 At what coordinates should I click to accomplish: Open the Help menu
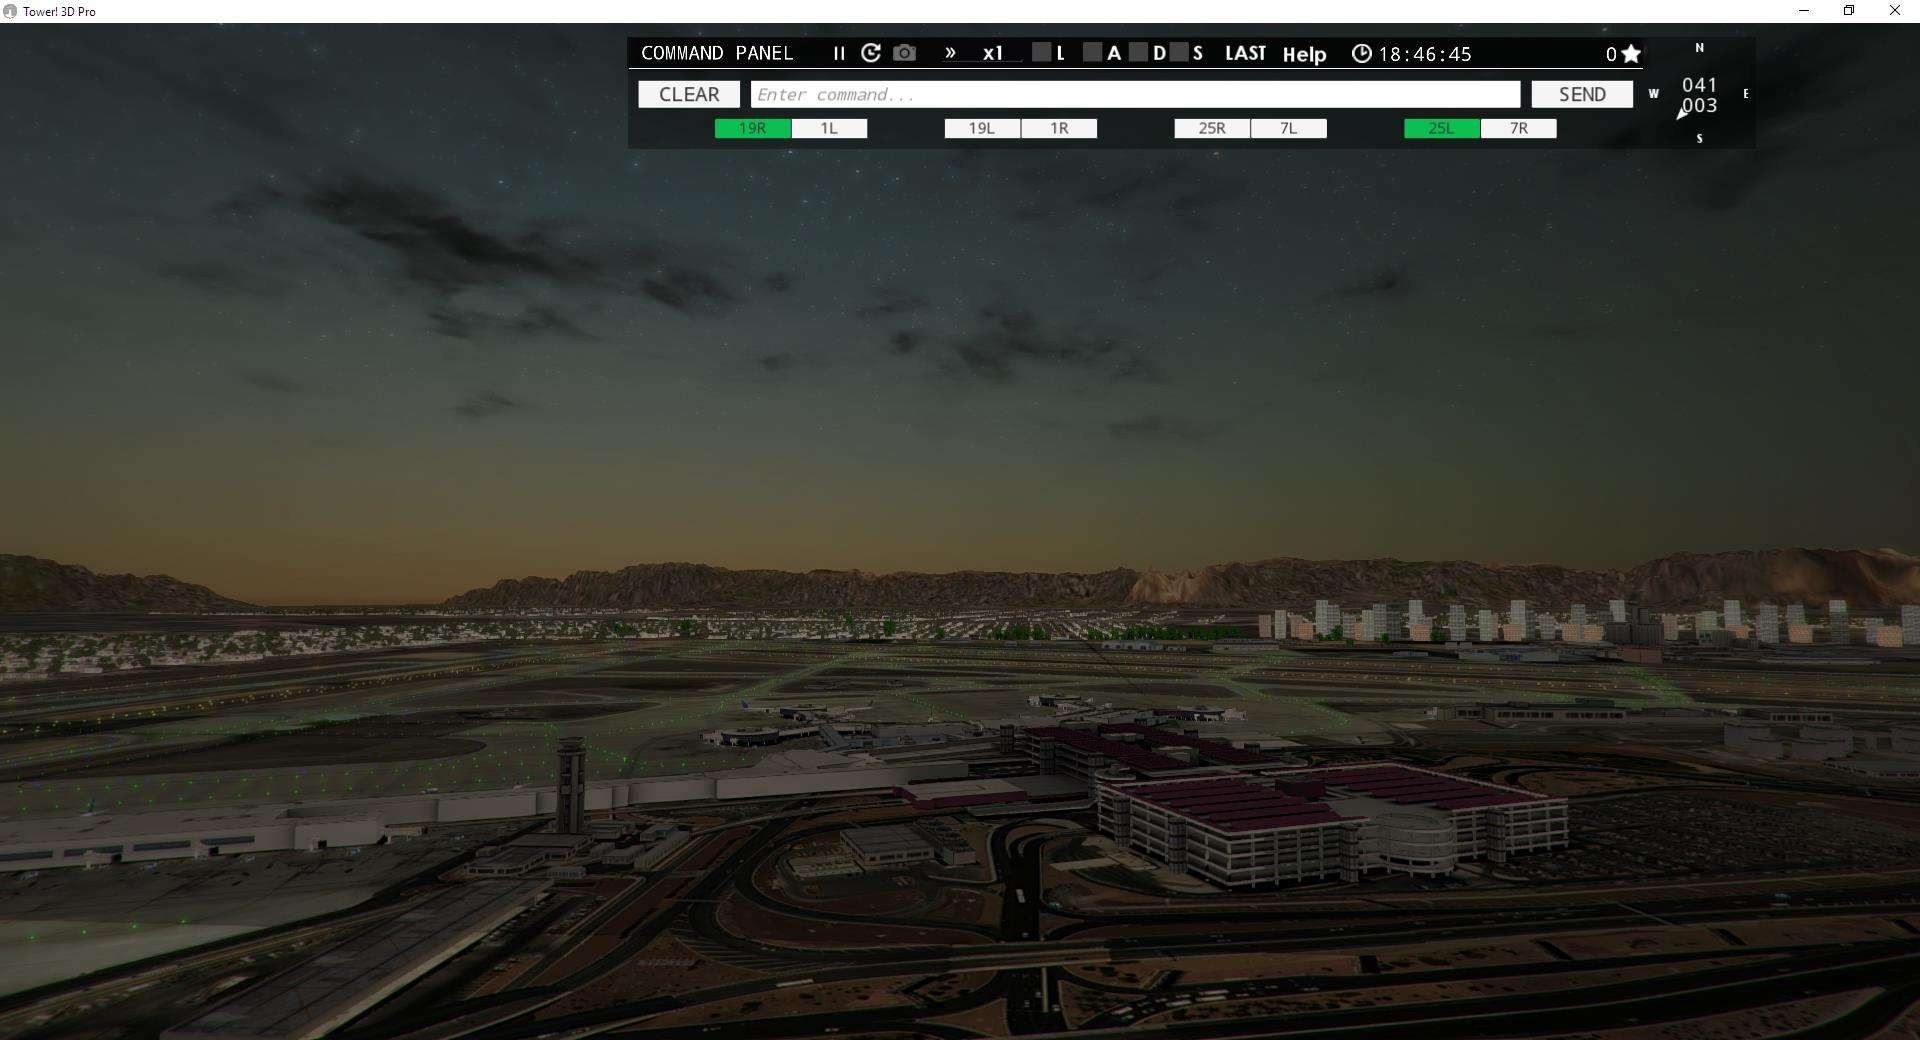tap(1304, 54)
